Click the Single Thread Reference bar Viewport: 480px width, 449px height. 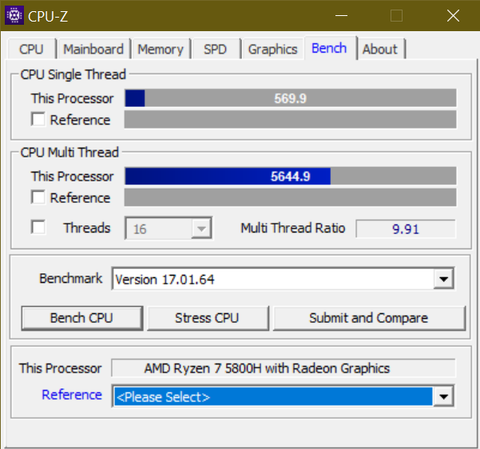[290, 119]
